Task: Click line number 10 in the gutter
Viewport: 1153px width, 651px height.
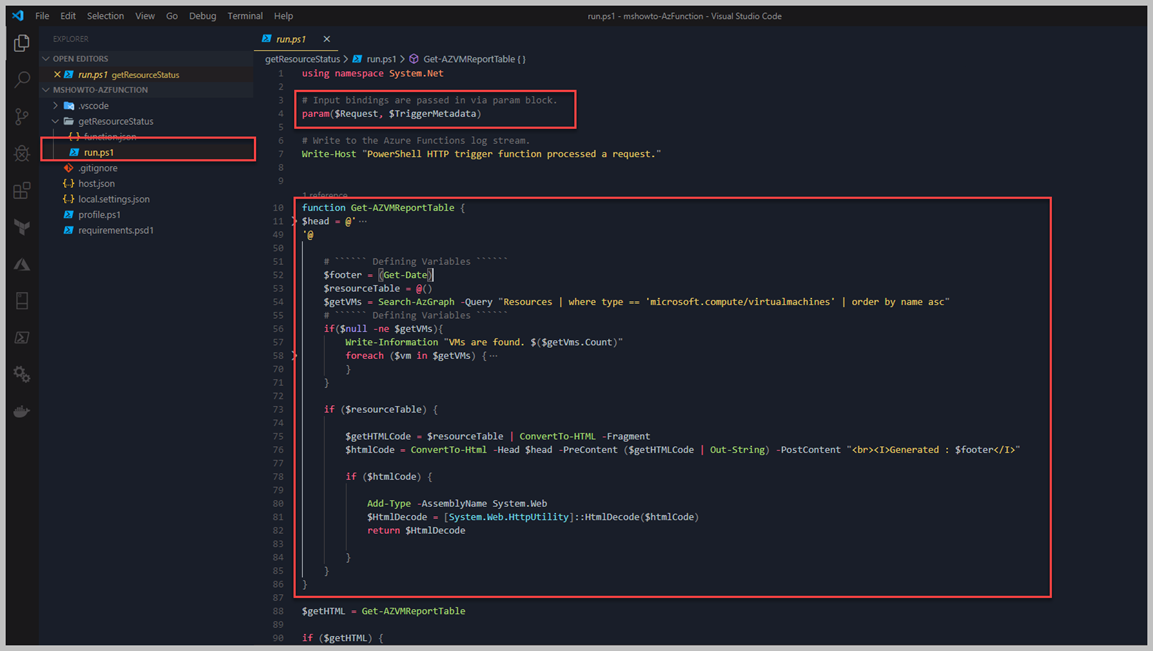Action: pyautogui.click(x=277, y=208)
